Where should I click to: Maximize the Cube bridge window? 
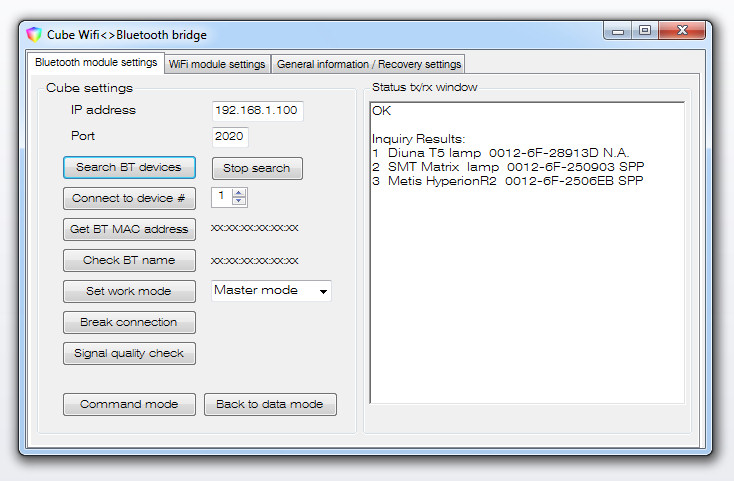coord(645,31)
